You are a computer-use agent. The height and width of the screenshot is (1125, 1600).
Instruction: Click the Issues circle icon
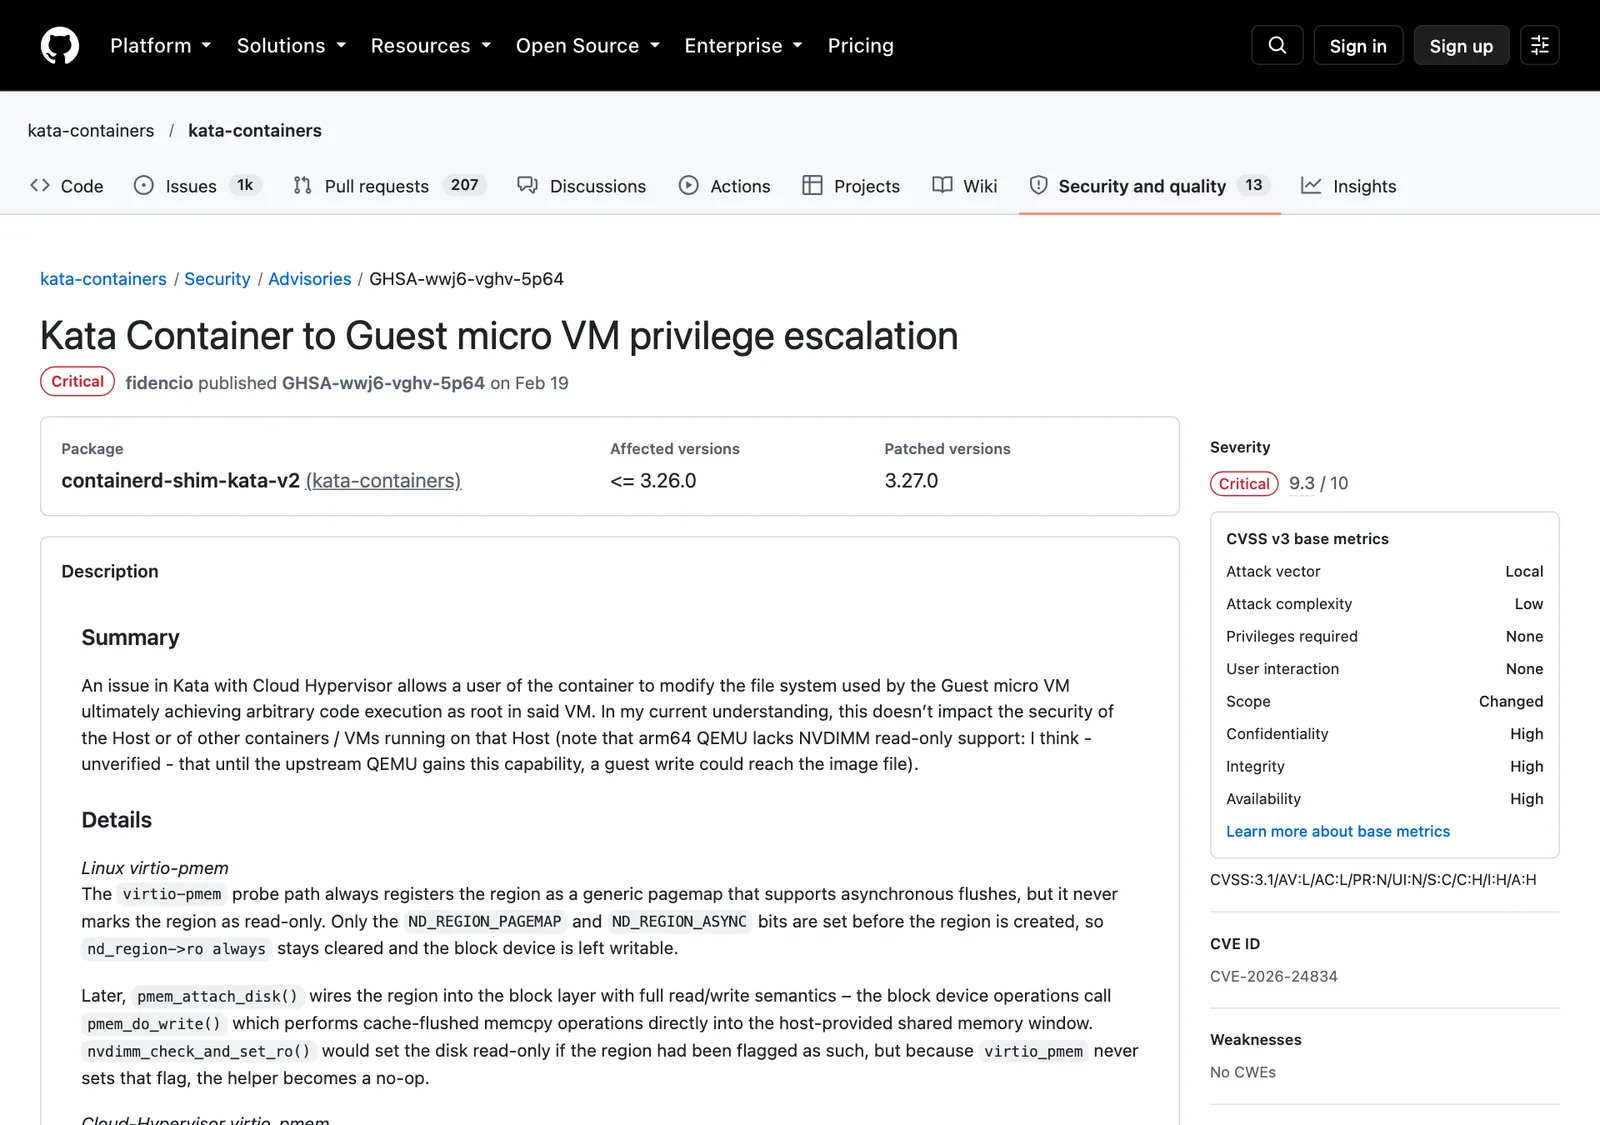point(144,185)
